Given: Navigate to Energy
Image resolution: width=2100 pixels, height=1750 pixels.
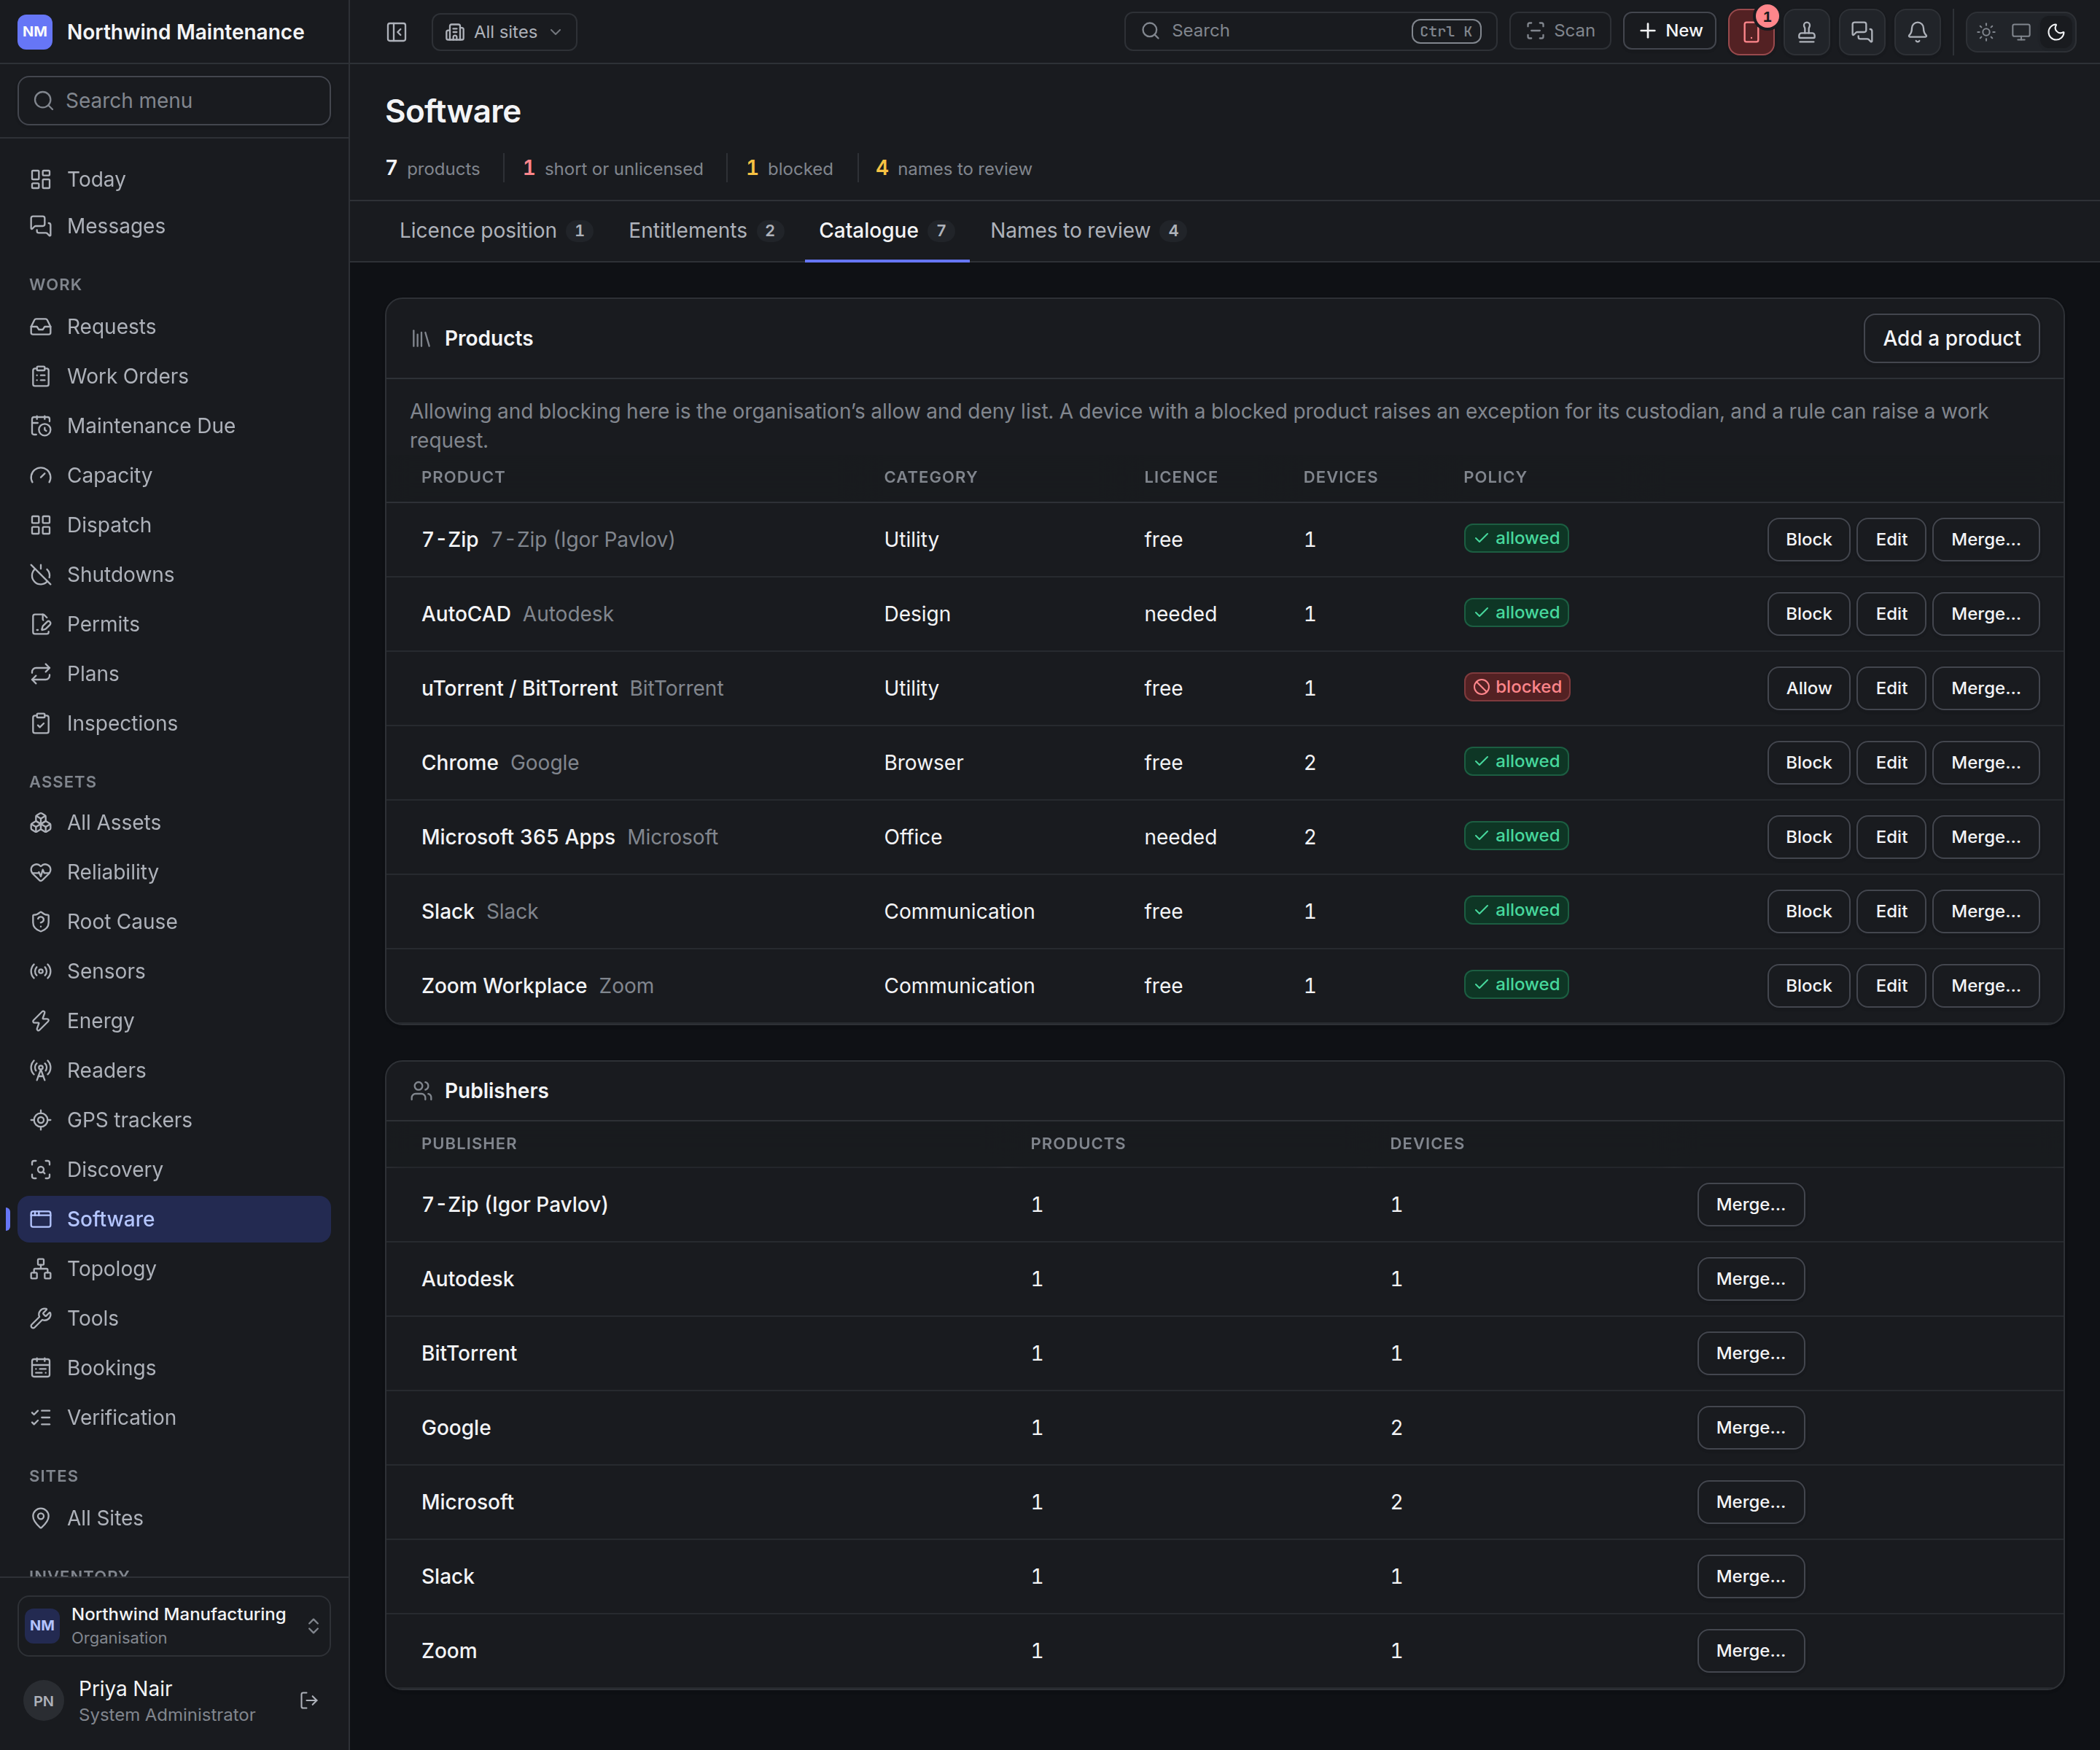Looking at the screenshot, I should [174, 1020].
